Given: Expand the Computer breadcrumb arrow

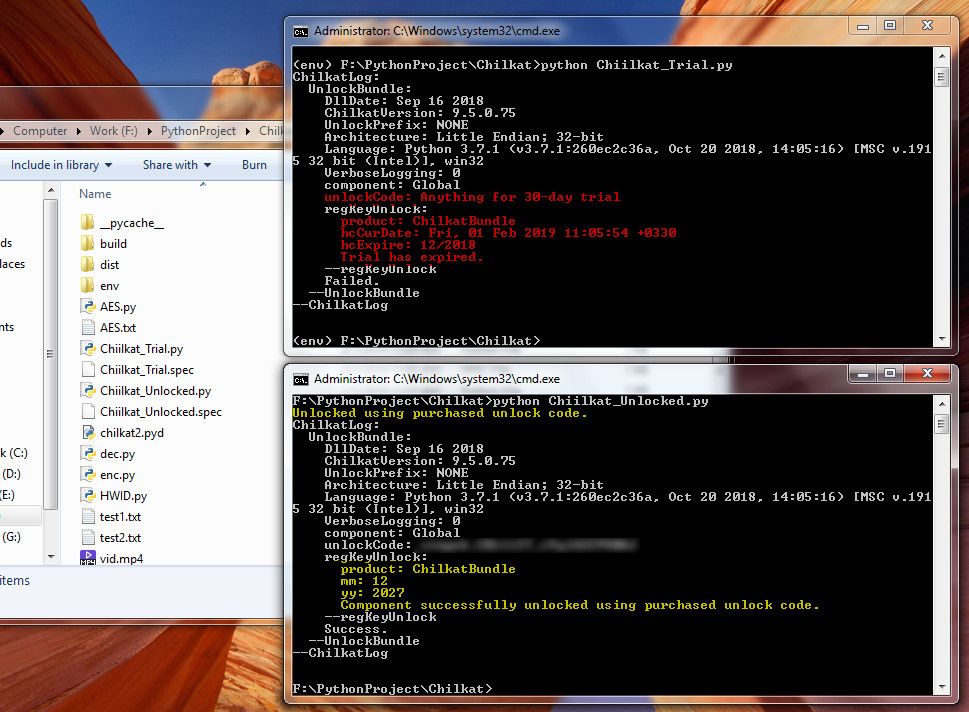Looking at the screenshot, I should click(78, 131).
